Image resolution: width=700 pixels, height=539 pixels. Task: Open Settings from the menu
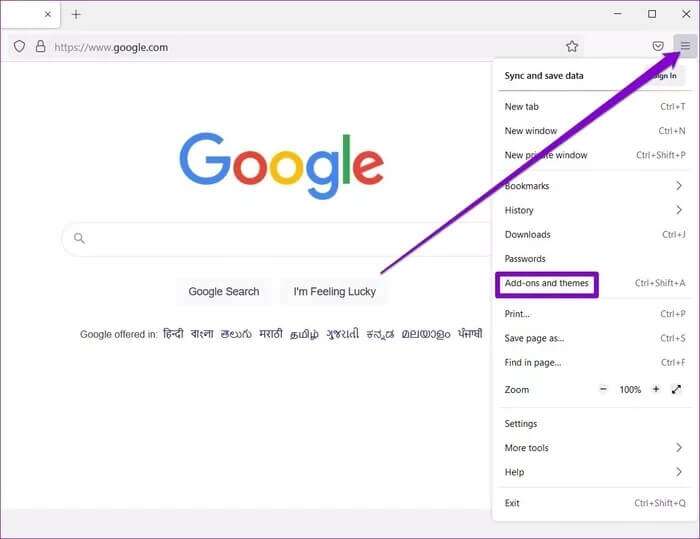[595, 423]
